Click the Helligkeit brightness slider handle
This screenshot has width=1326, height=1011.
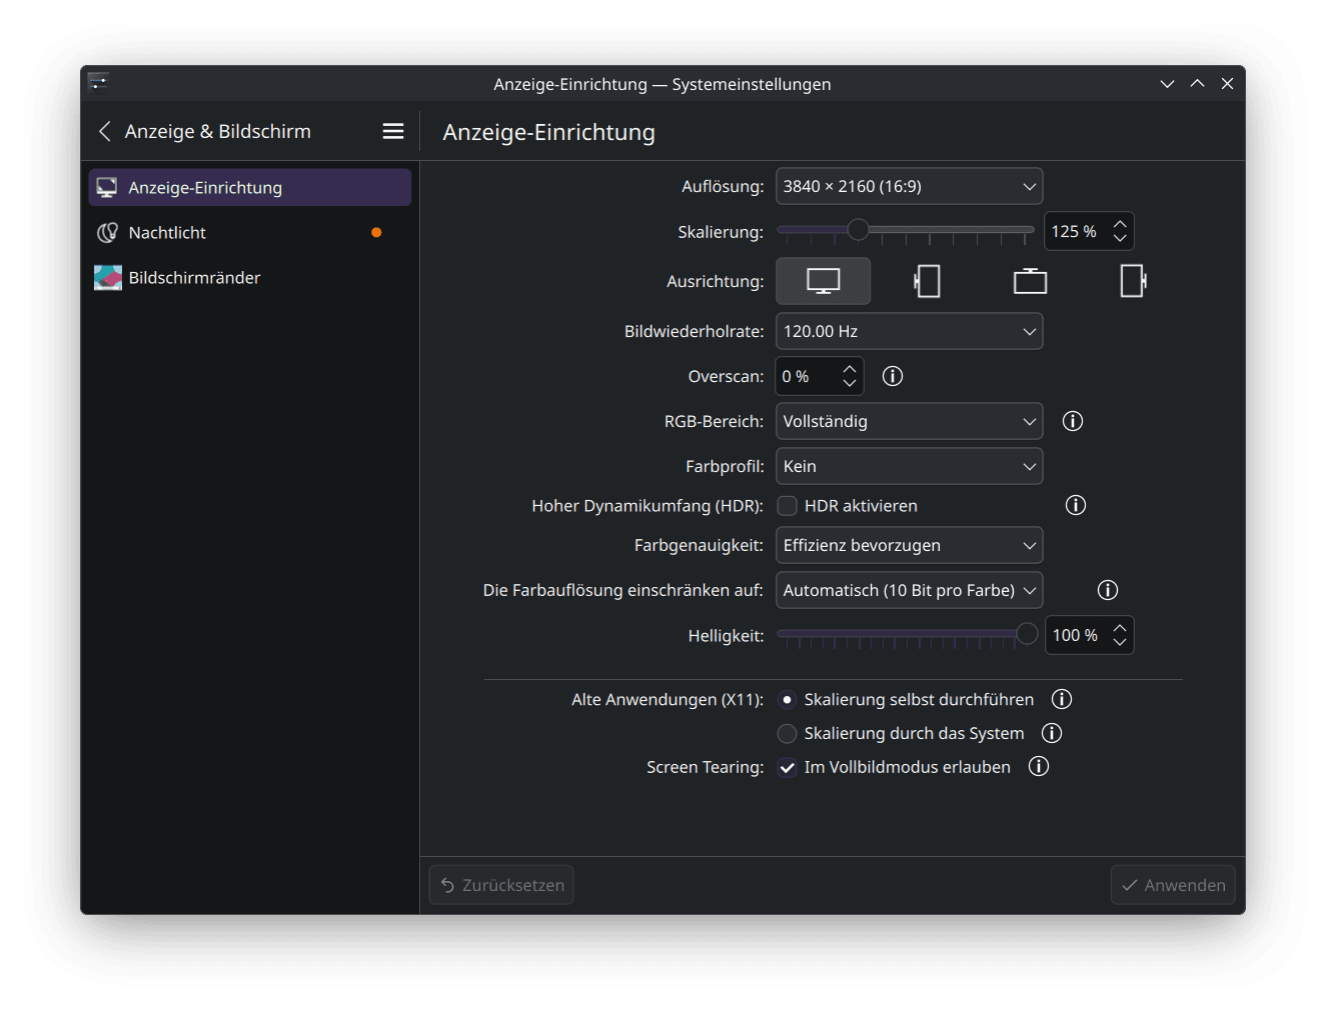click(x=1027, y=634)
